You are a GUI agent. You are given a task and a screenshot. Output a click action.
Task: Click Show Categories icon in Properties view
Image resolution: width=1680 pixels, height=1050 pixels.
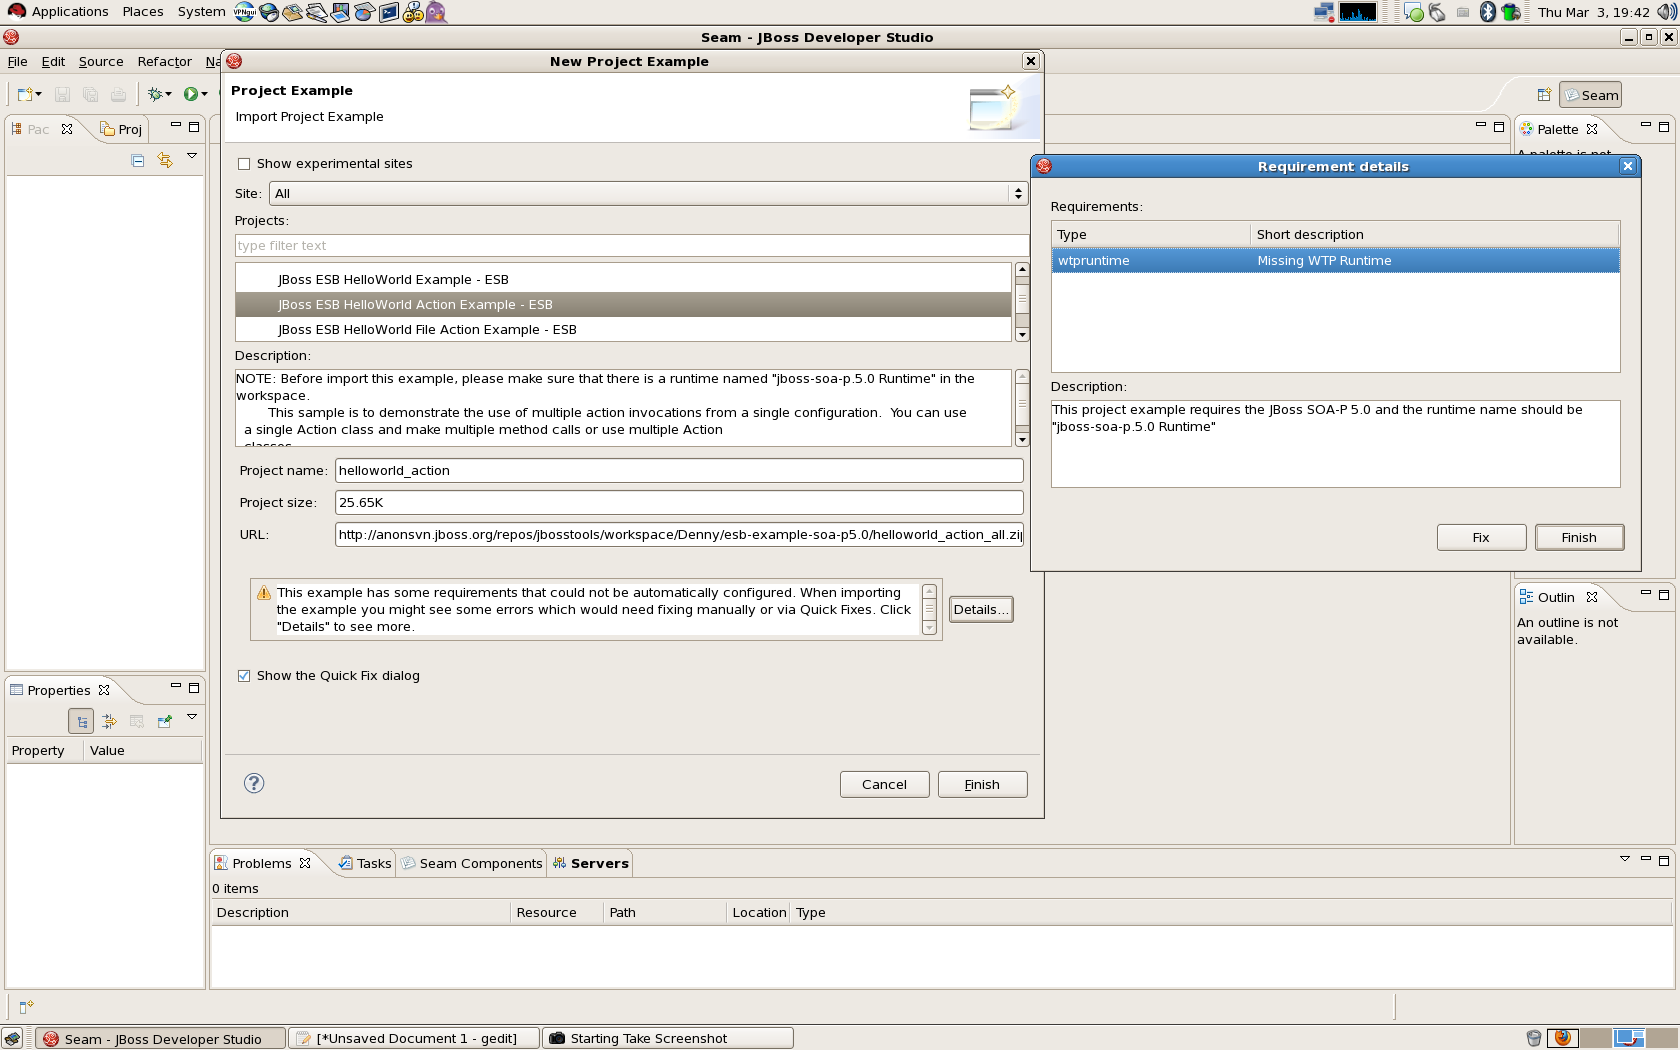pyautogui.click(x=81, y=721)
